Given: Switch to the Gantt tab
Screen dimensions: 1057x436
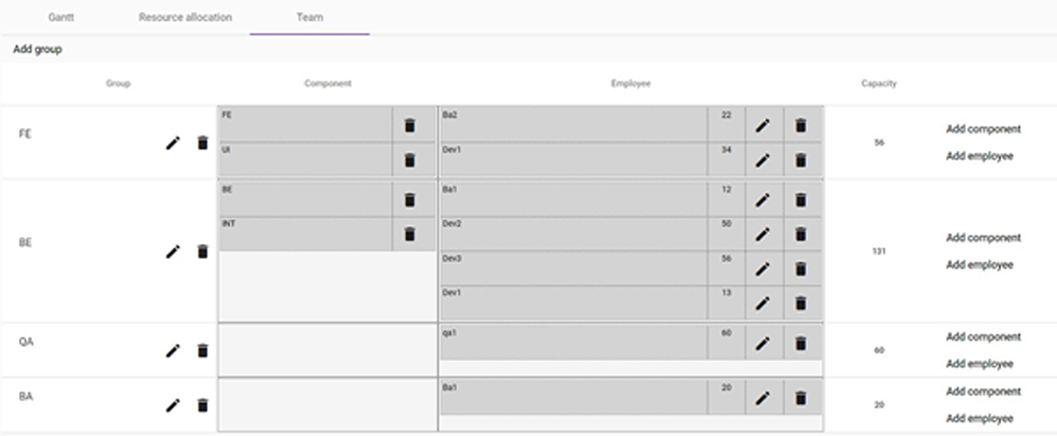Looking at the screenshot, I should pos(61,18).
